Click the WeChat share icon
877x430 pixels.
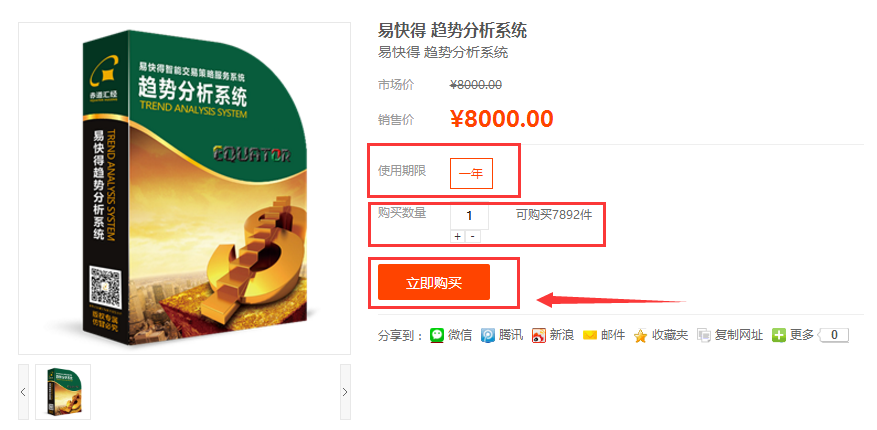click(x=437, y=335)
